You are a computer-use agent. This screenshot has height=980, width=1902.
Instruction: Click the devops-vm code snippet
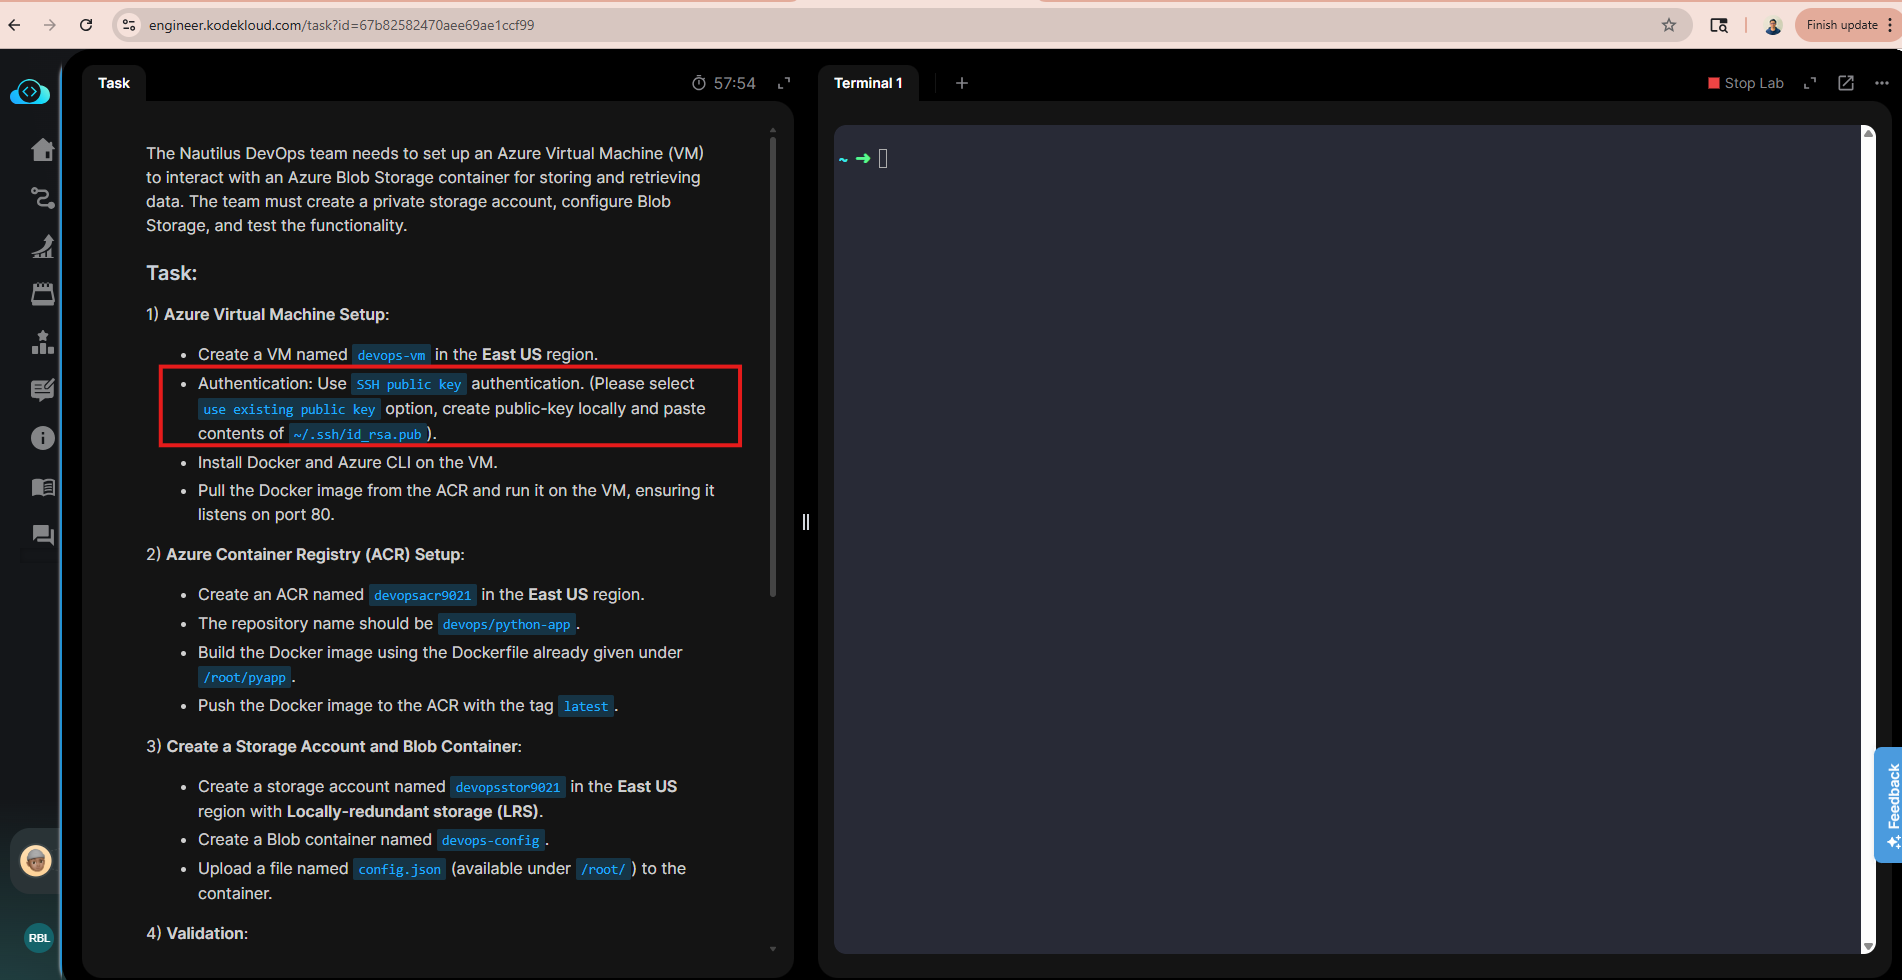[x=391, y=355]
